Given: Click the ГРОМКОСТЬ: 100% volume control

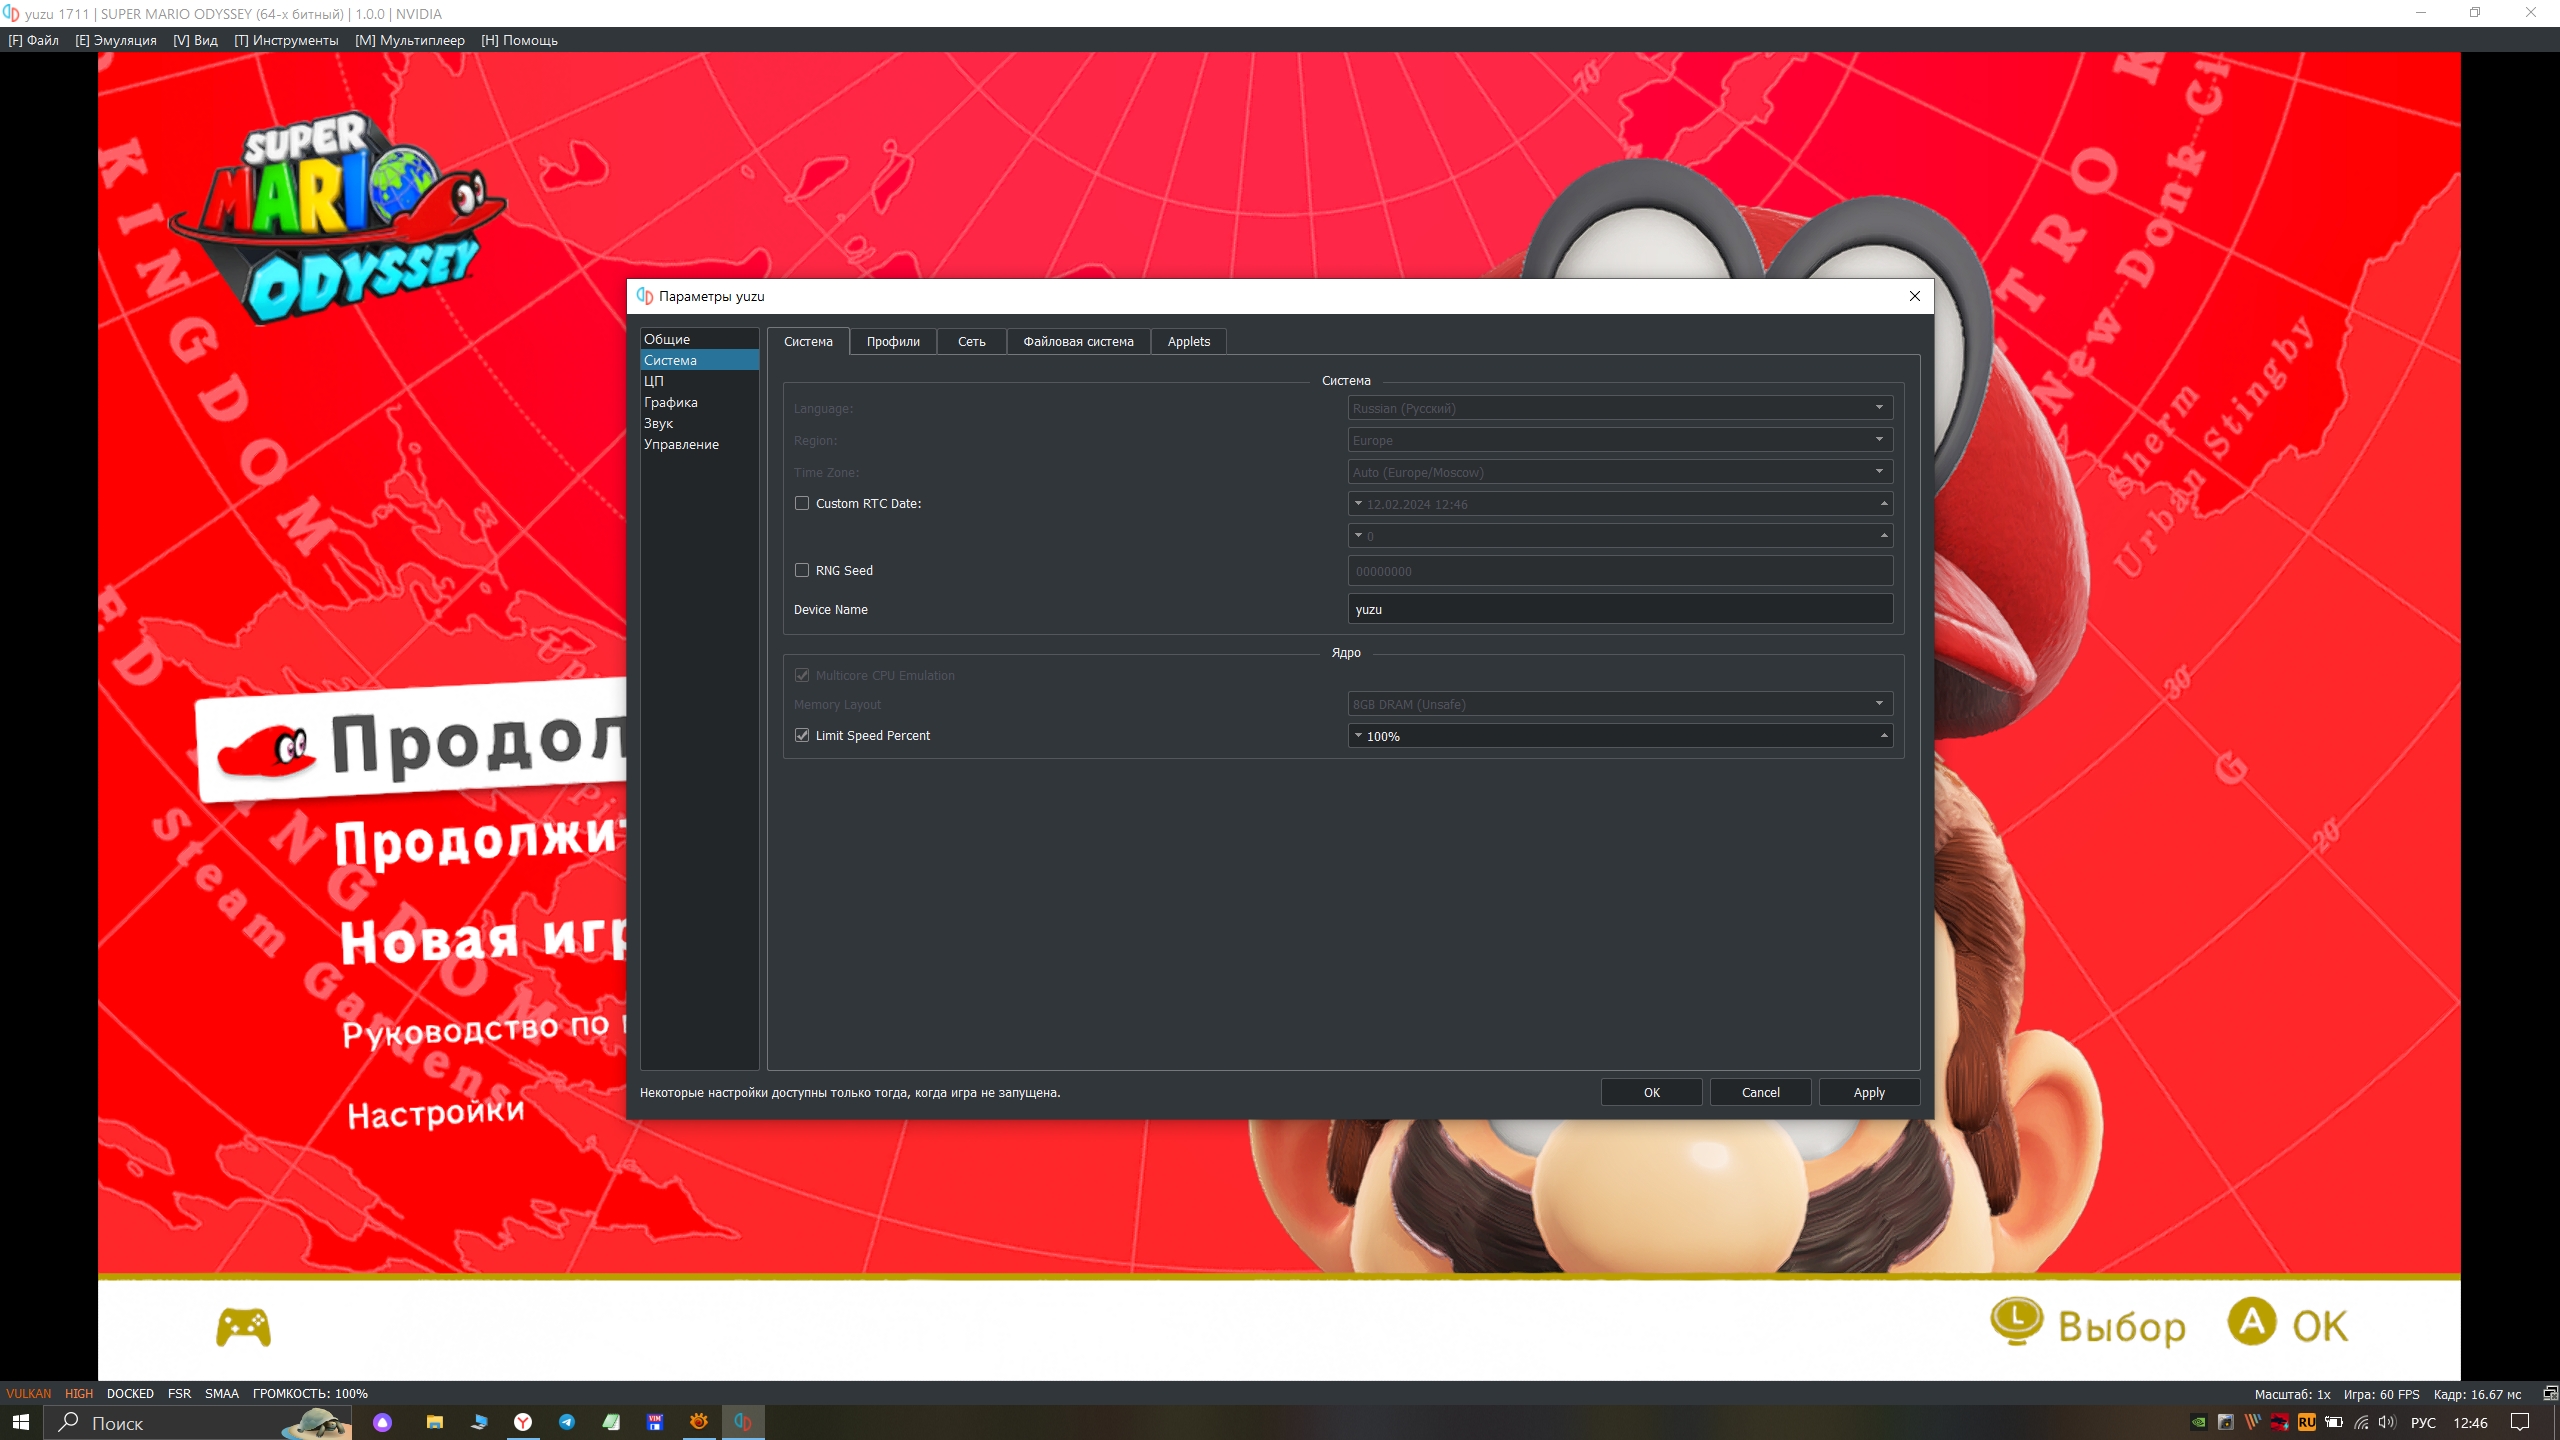Looking at the screenshot, I should pyautogui.click(x=310, y=1393).
